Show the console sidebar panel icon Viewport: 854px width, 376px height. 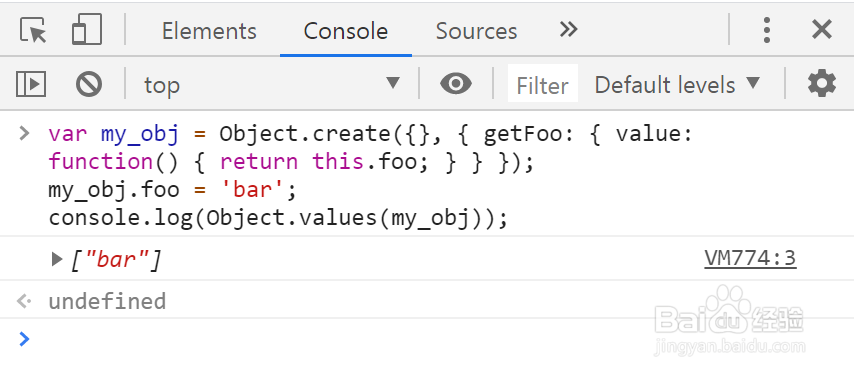[31, 84]
